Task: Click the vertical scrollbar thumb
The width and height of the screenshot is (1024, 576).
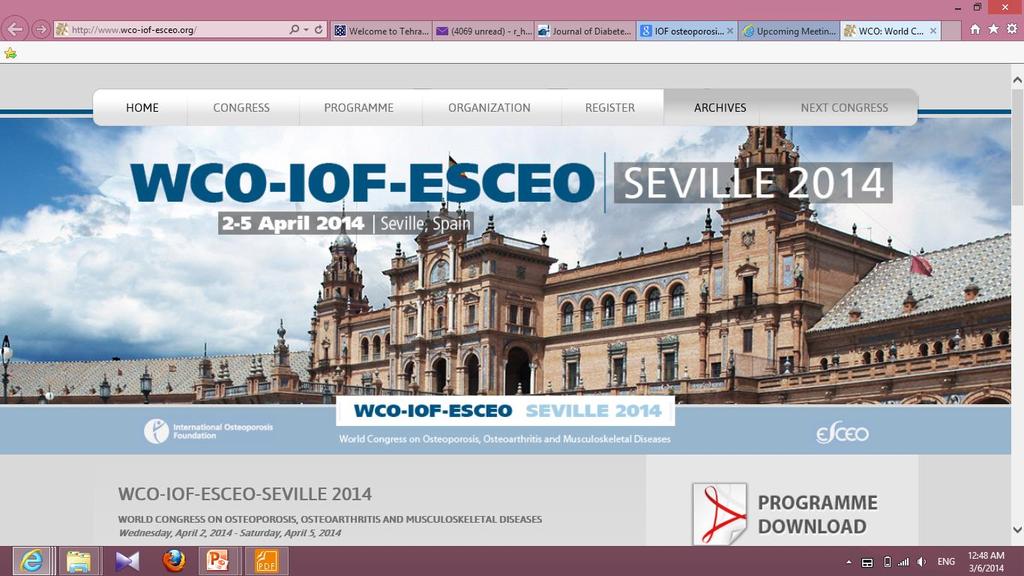Action: click(1017, 148)
